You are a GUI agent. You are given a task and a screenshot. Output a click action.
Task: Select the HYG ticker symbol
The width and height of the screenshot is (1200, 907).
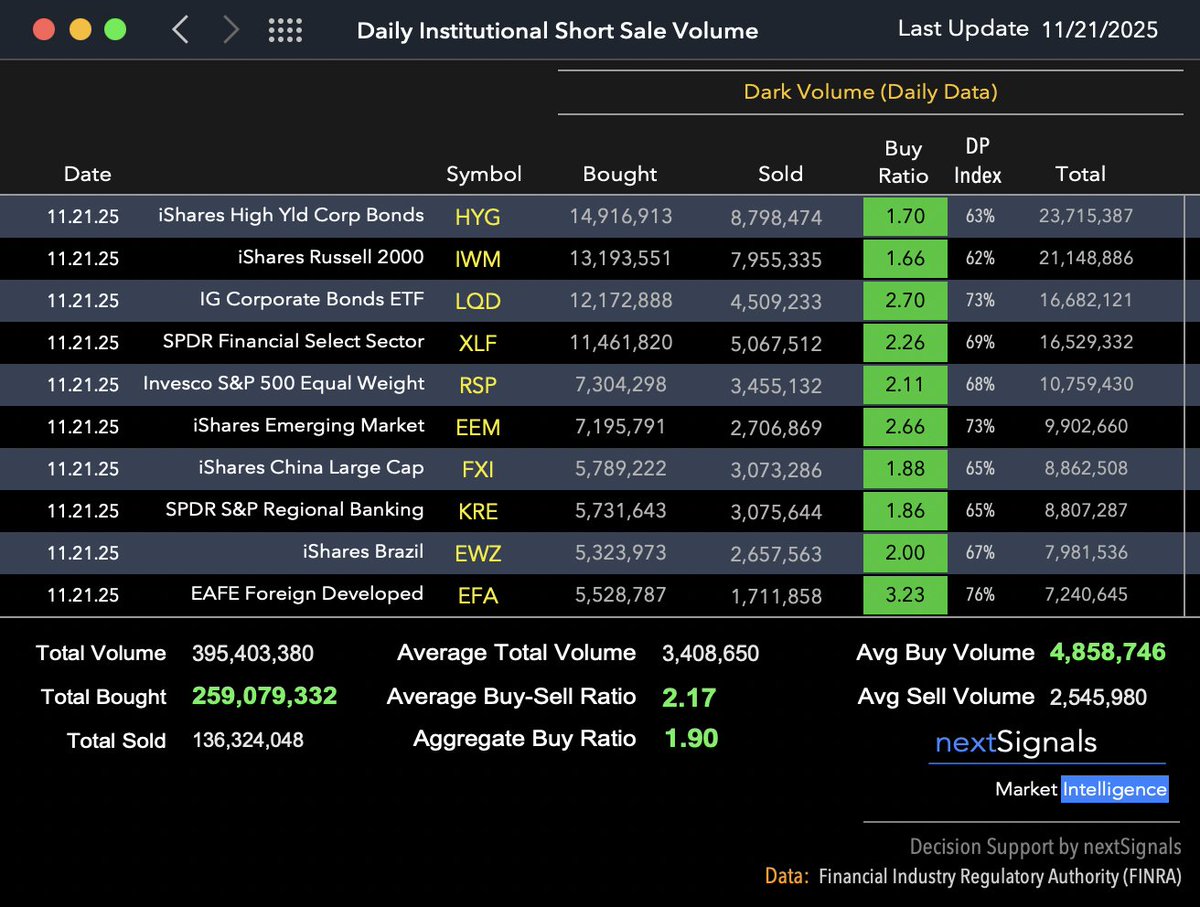pyautogui.click(x=478, y=216)
